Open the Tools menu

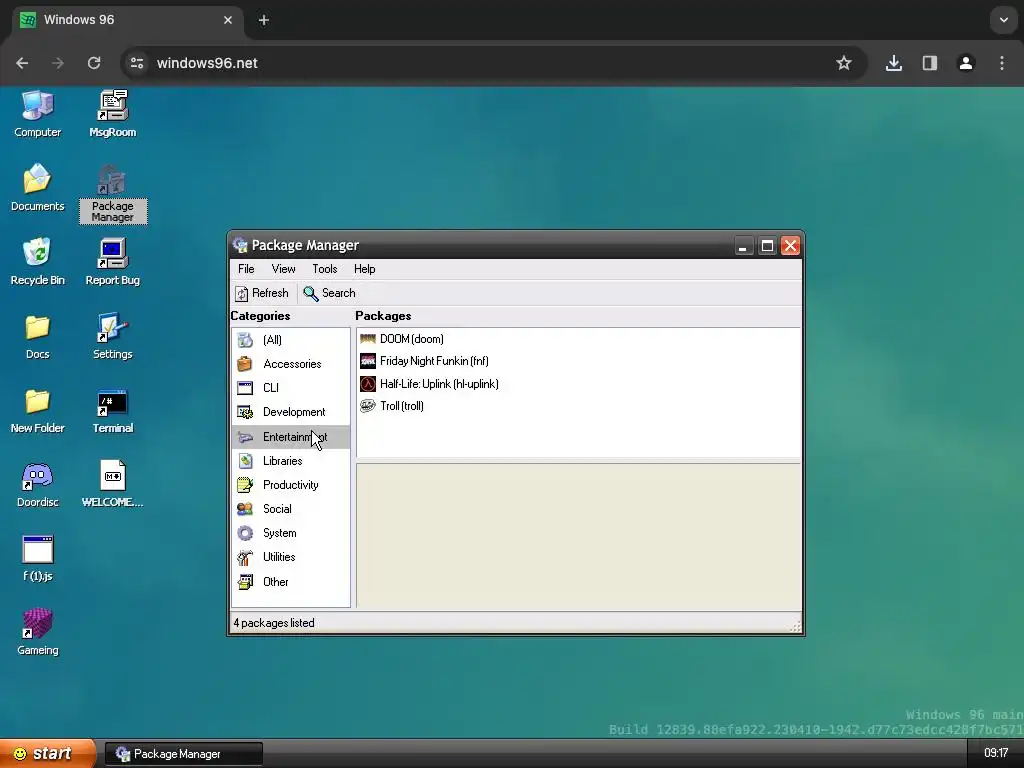click(325, 269)
